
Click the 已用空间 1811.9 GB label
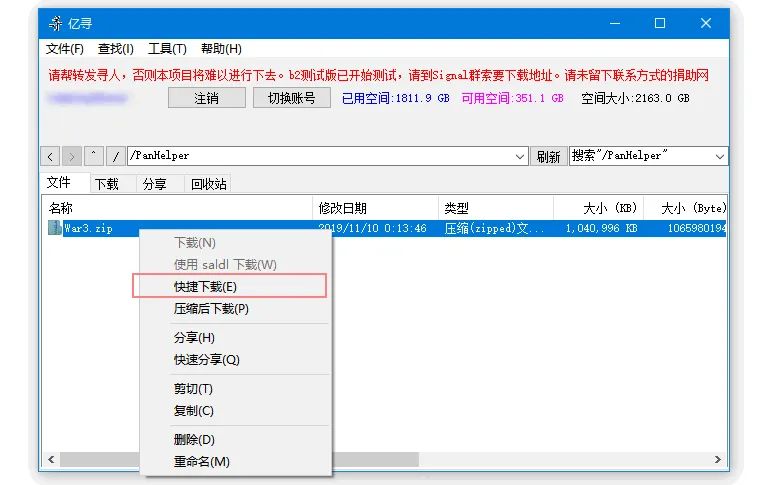[395, 98]
